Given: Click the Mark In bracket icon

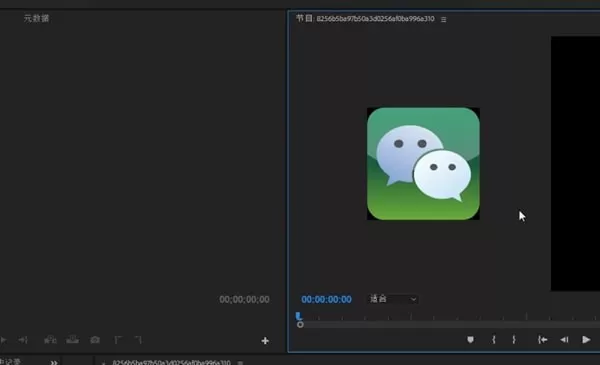Looking at the screenshot, I should 494,339.
